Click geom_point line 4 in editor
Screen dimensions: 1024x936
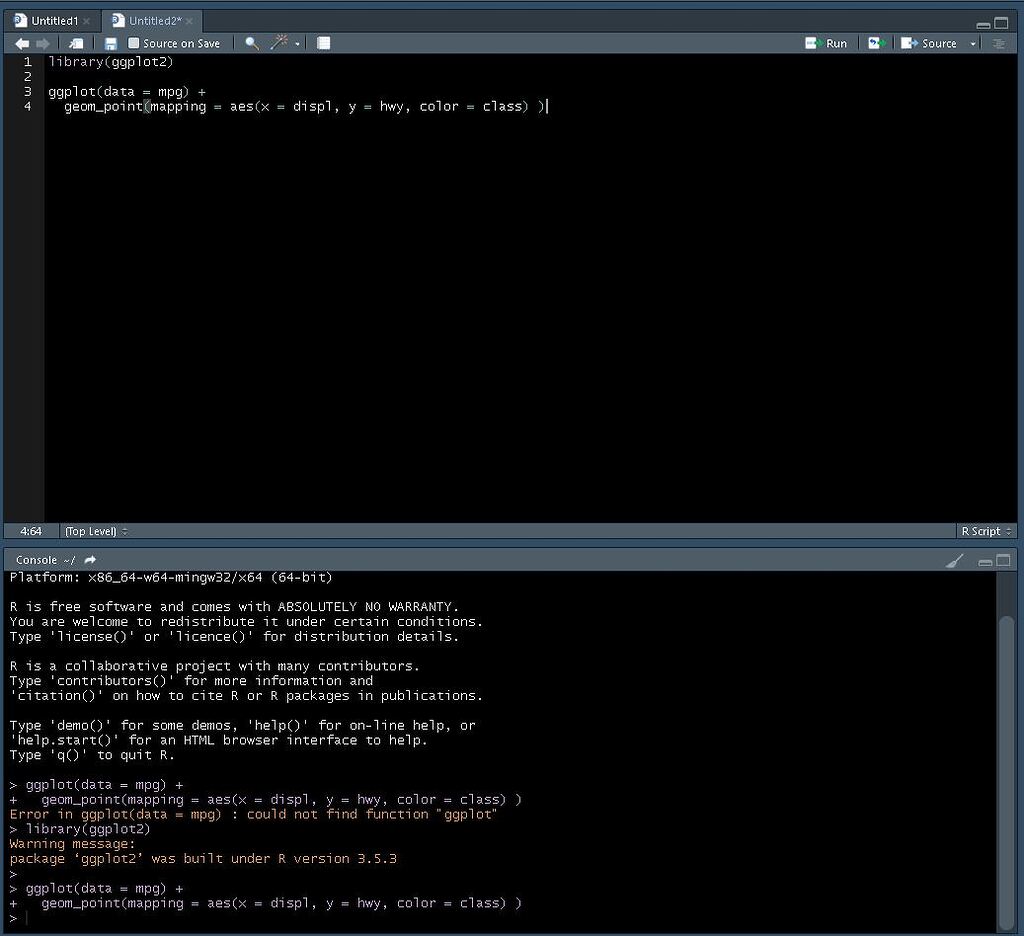pyautogui.click(x=304, y=106)
